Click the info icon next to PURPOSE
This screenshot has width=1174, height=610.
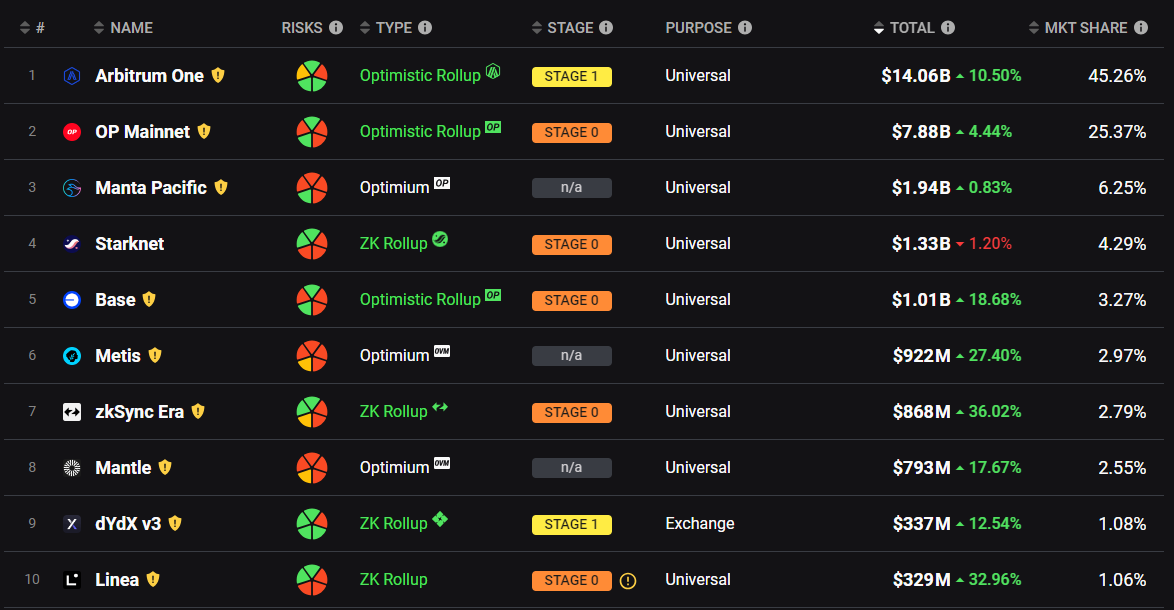click(745, 28)
